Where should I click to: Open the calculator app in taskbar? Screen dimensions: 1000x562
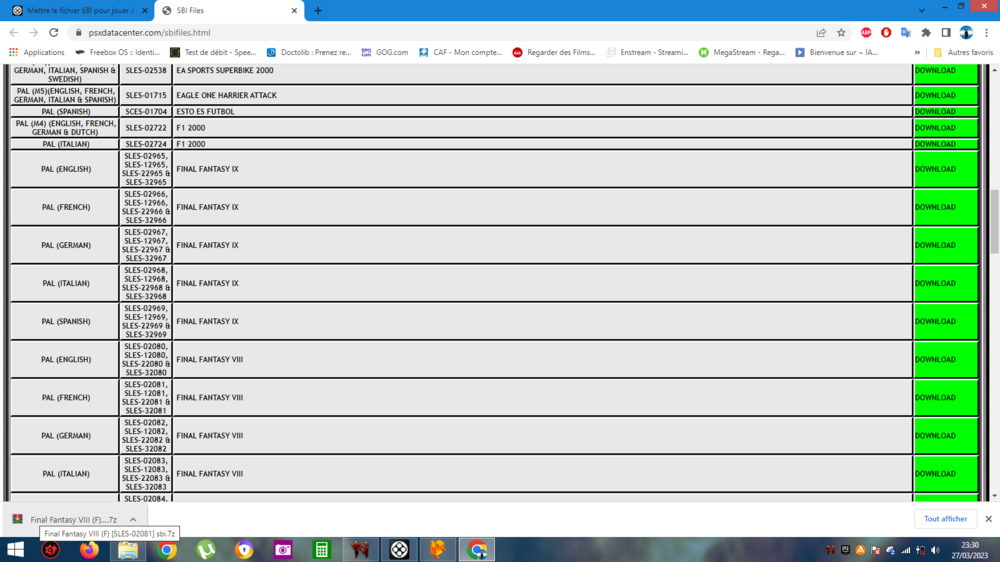[x=322, y=550]
